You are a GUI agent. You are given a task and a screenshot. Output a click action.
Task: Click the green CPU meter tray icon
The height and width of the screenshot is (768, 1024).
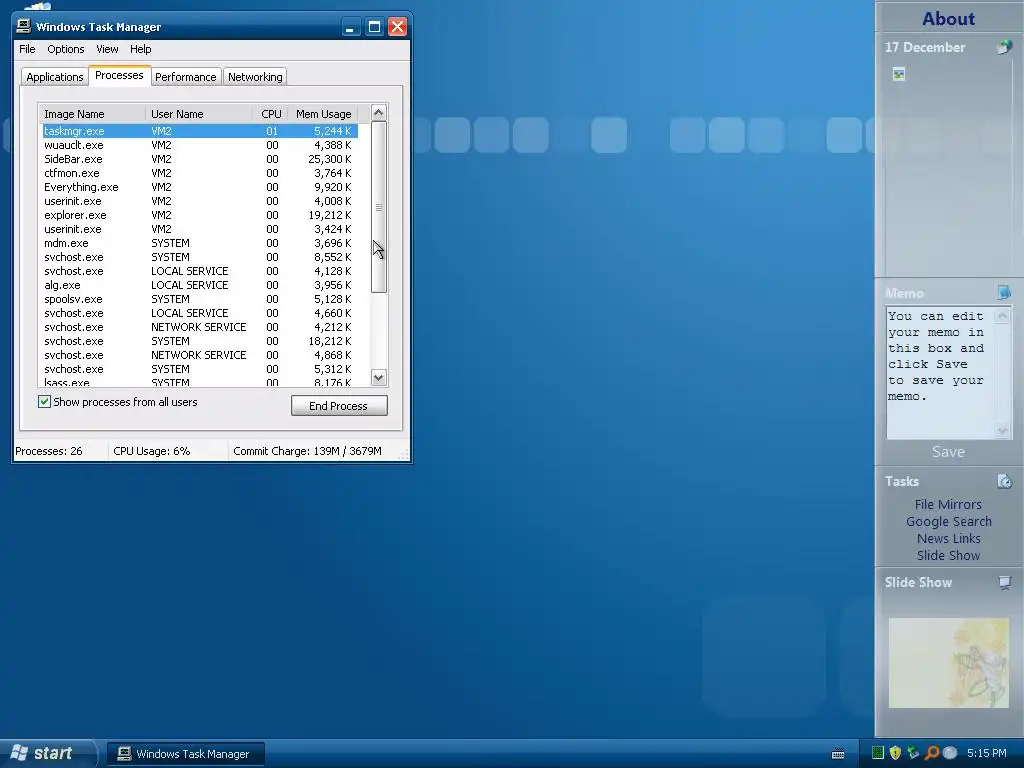878,753
